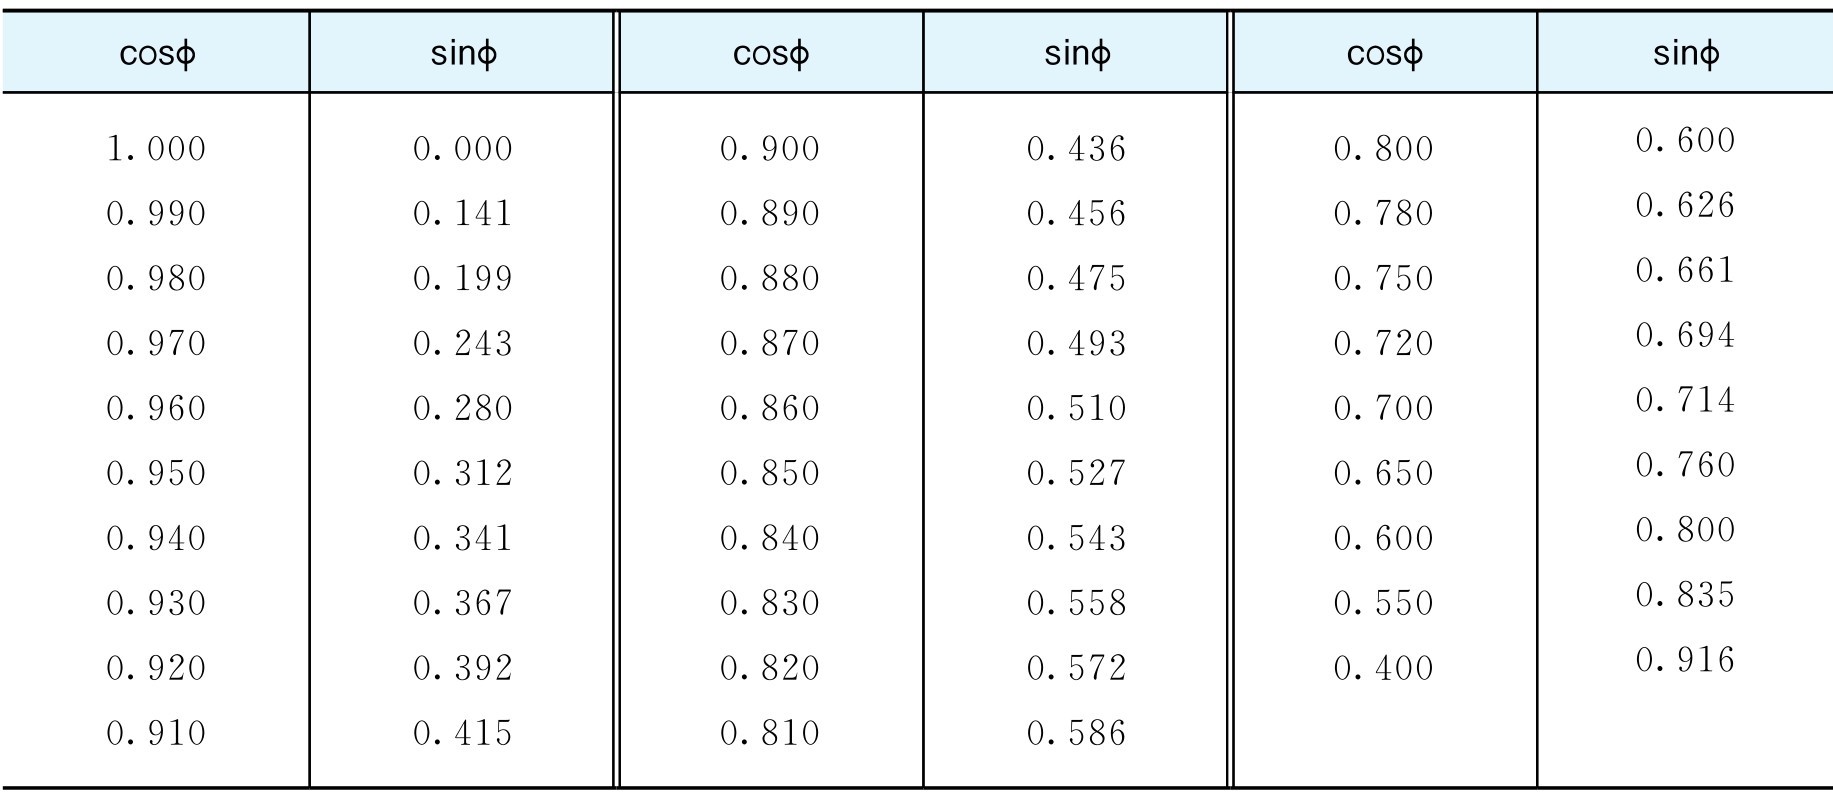This screenshot has height=799, width=1833.
Task: Click the sinϕ value 0.661
Action: 1686,270
